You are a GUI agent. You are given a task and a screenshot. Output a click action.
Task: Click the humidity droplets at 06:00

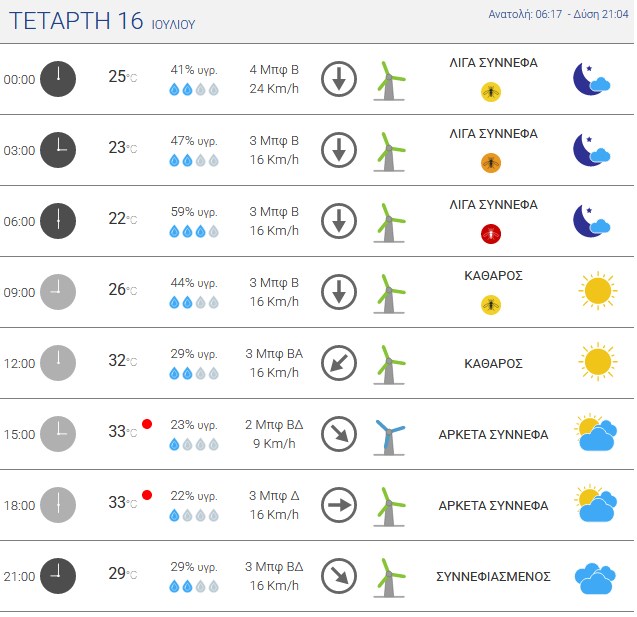[194, 232]
